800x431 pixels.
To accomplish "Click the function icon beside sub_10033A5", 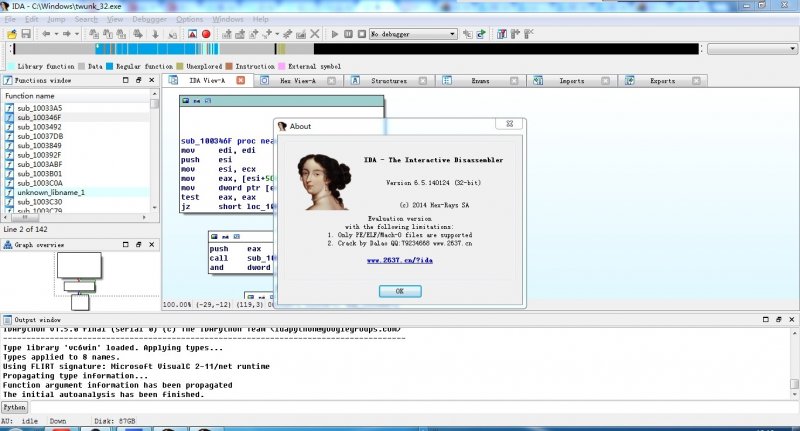I will click(x=9, y=108).
